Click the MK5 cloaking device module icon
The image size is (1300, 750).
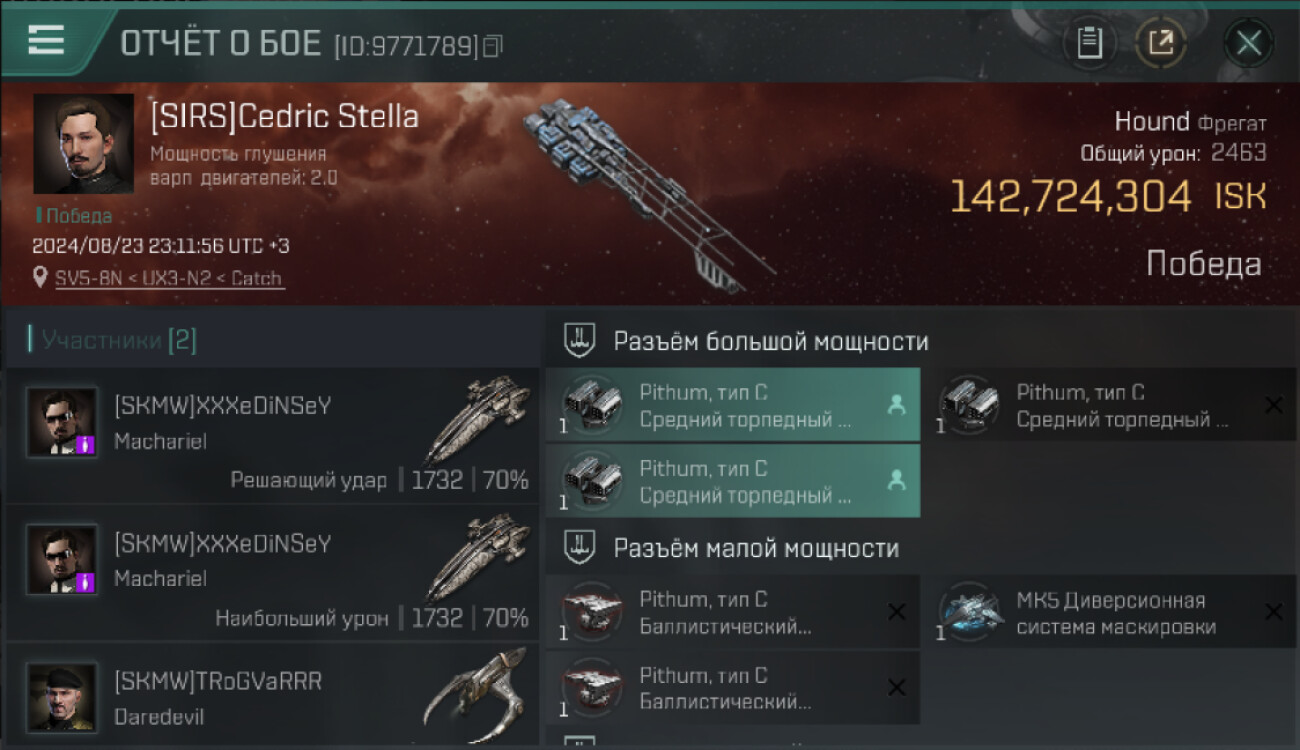972,611
